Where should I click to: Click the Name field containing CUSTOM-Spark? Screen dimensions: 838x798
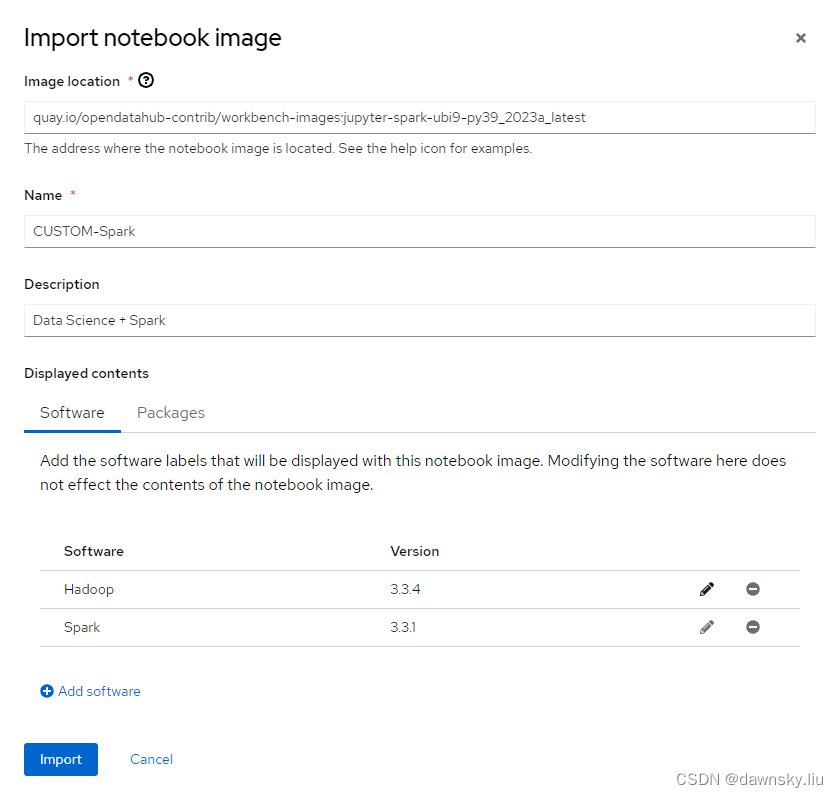(x=419, y=231)
